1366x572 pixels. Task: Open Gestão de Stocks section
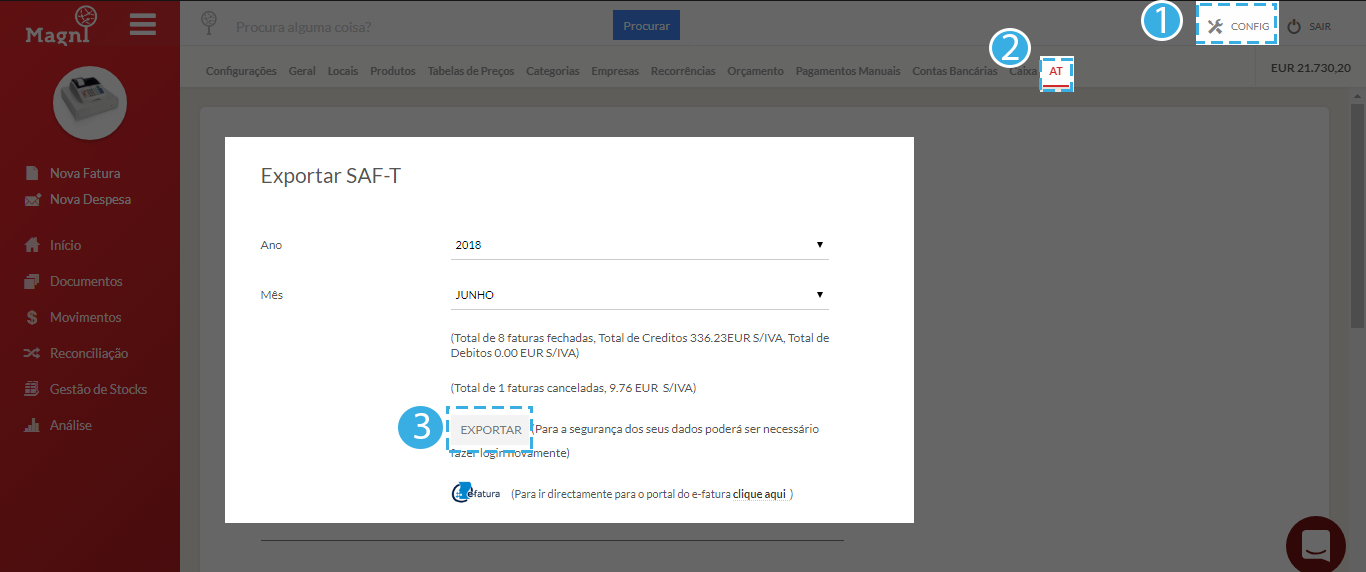pos(98,389)
